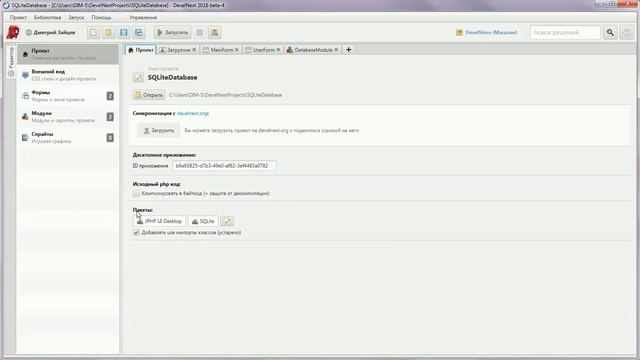Click the magnifier search button
This screenshot has height=360, width=640.
coord(610,32)
